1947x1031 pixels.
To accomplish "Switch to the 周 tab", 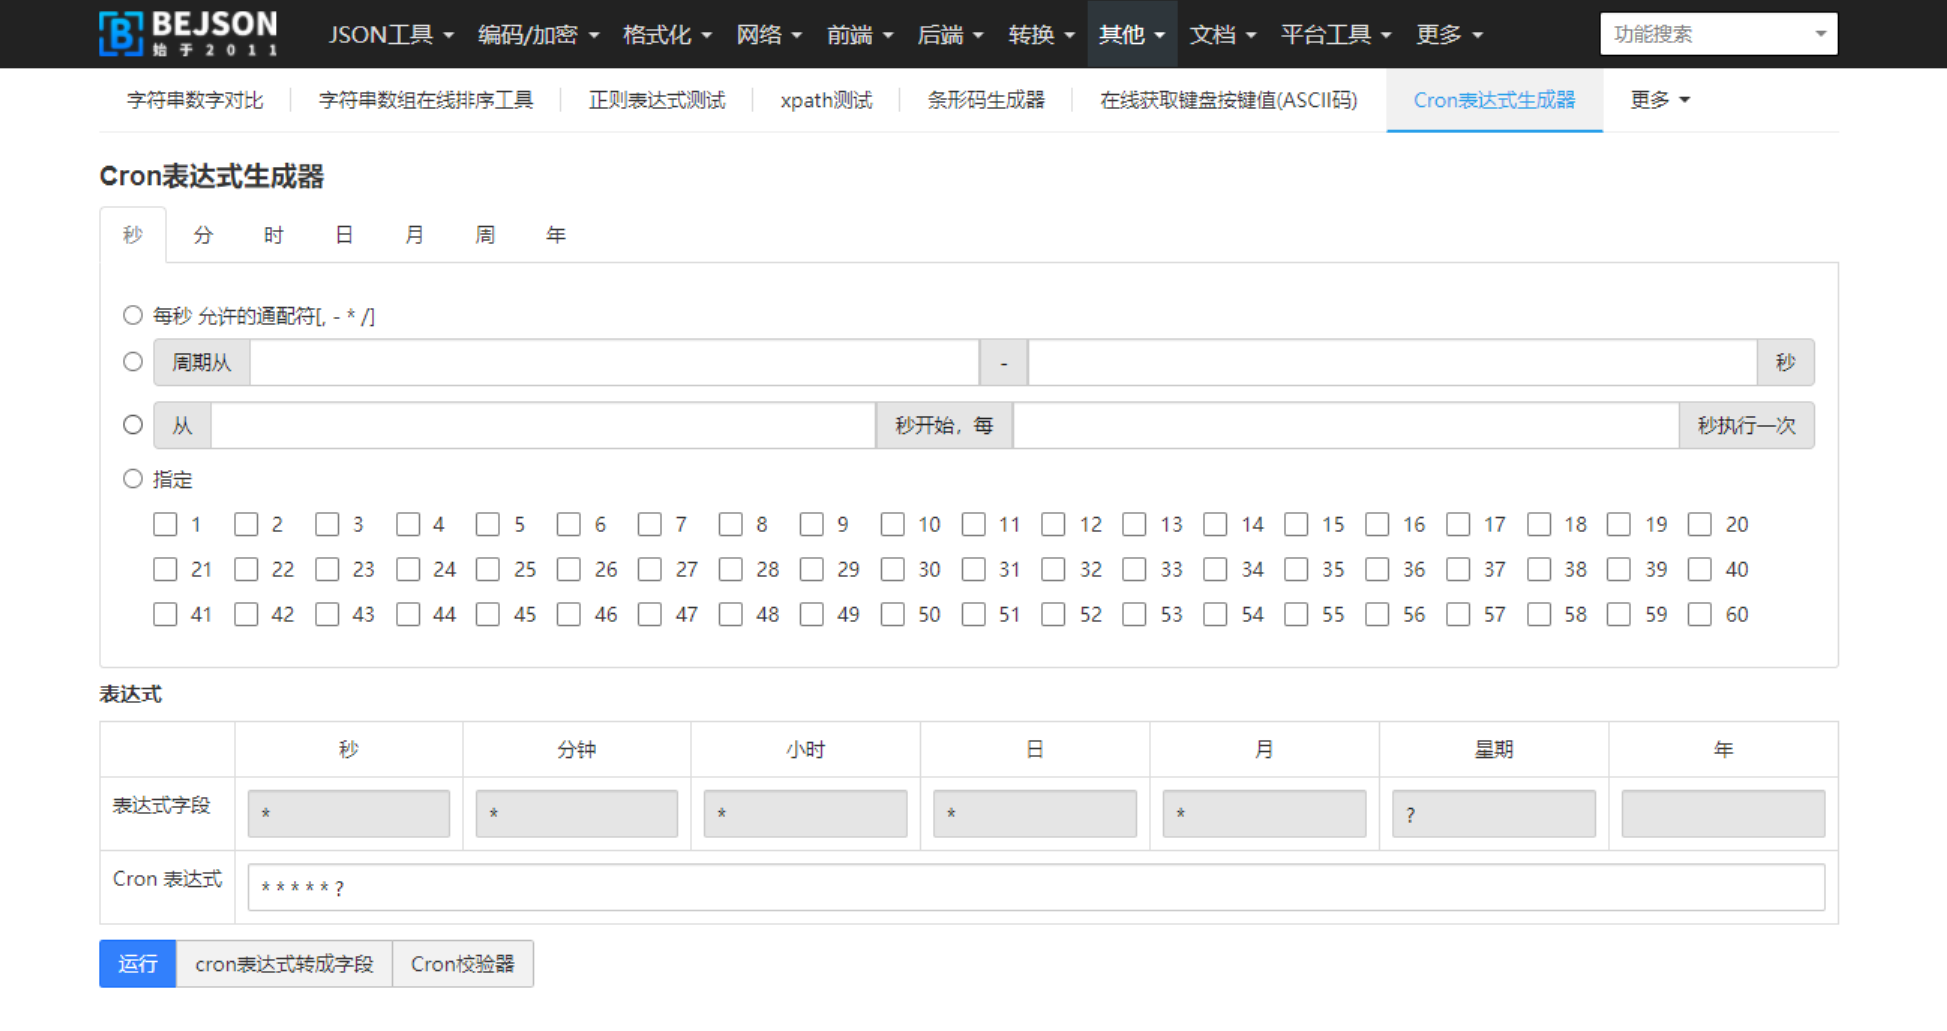I will click(x=485, y=235).
